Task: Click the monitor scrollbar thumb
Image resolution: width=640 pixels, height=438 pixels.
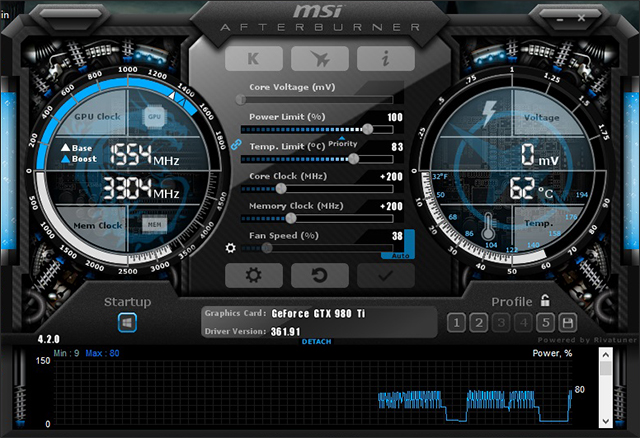Action: tap(606, 369)
